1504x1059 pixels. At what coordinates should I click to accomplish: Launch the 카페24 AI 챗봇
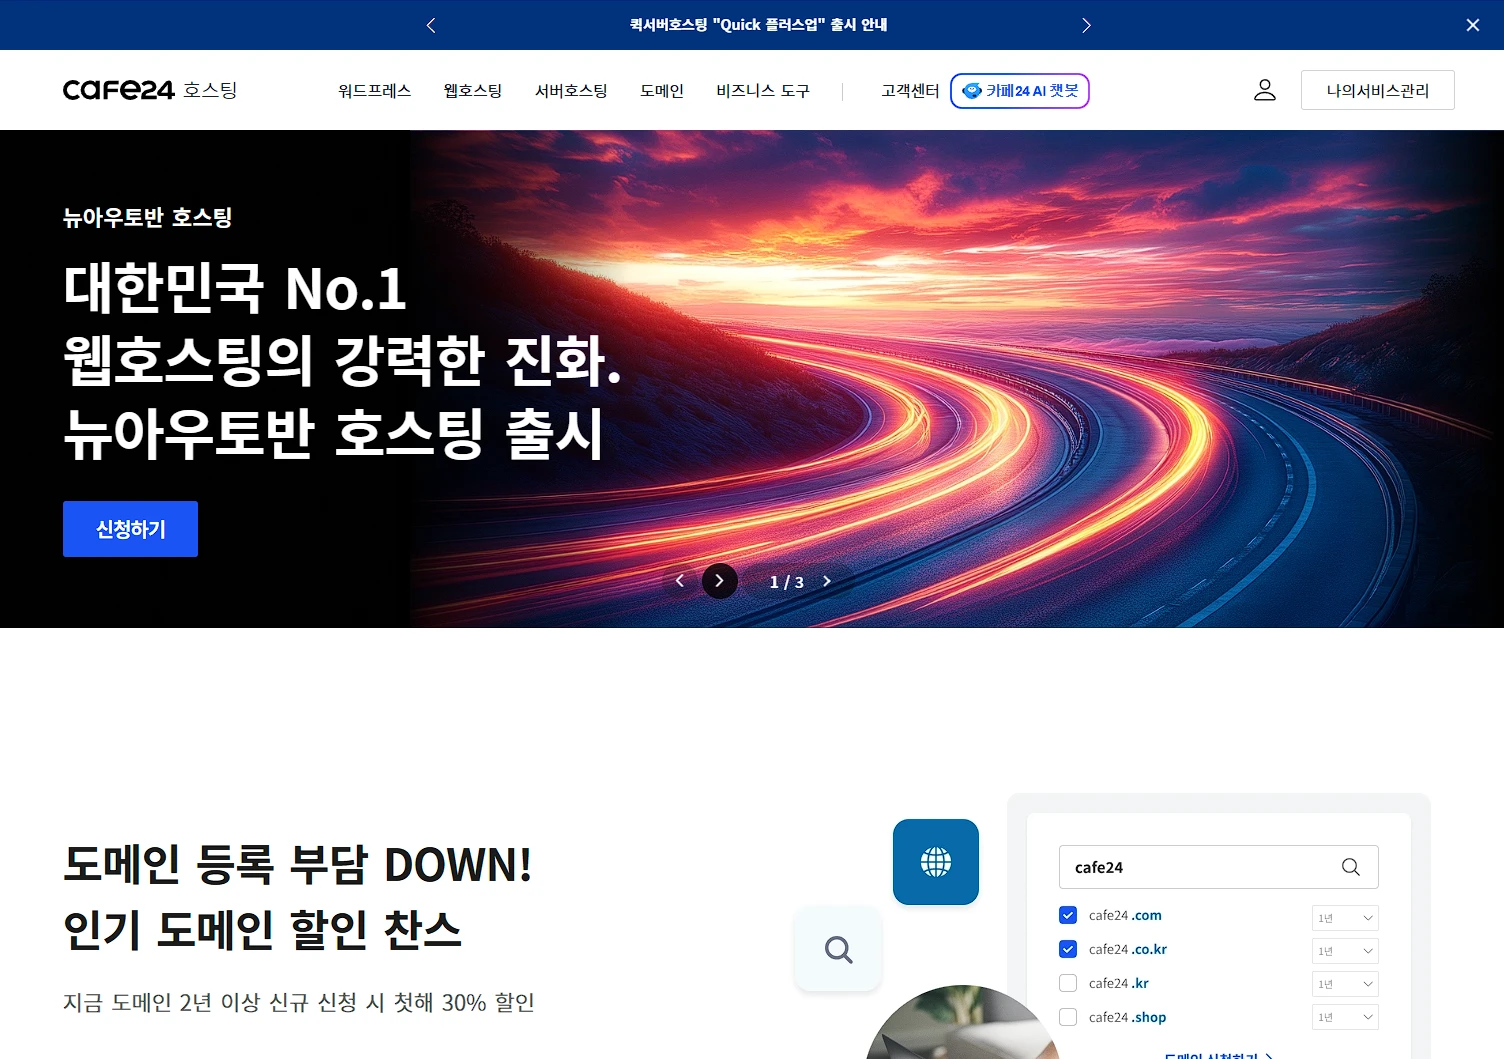(x=1020, y=91)
